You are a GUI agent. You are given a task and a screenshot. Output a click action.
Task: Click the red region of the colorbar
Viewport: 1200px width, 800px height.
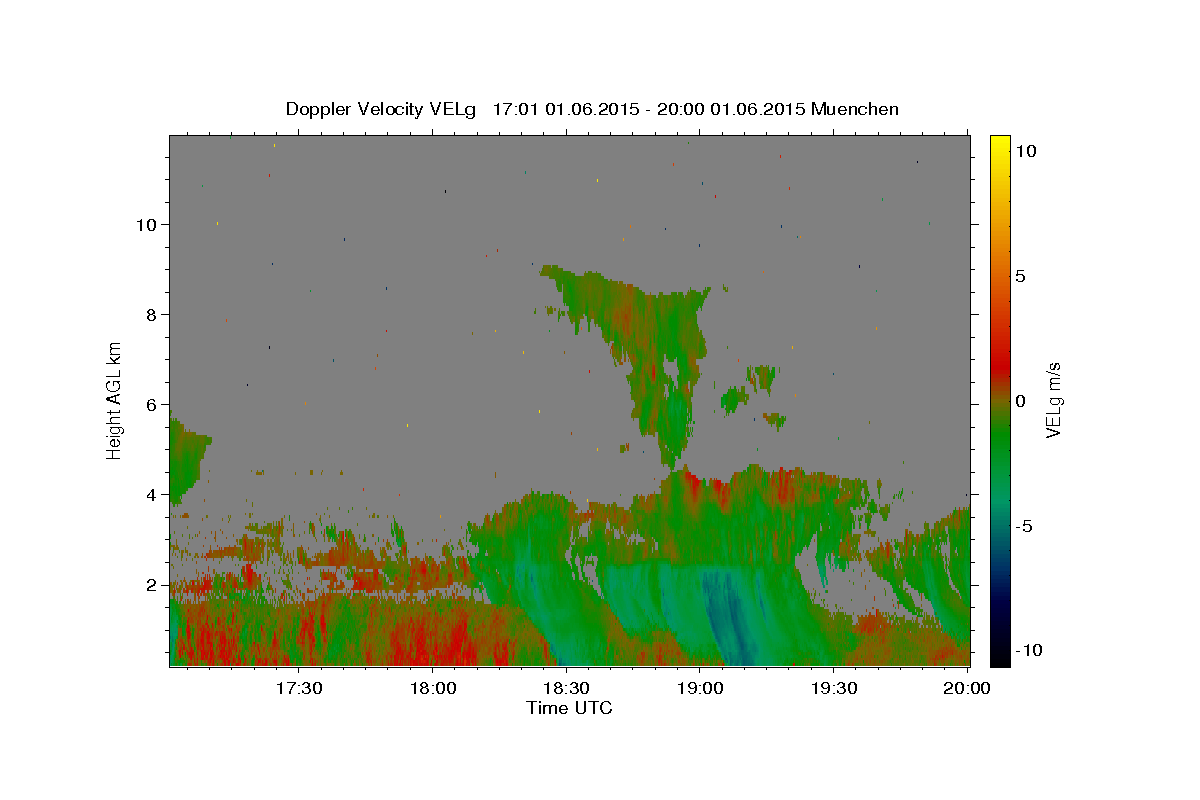(x=1000, y=365)
